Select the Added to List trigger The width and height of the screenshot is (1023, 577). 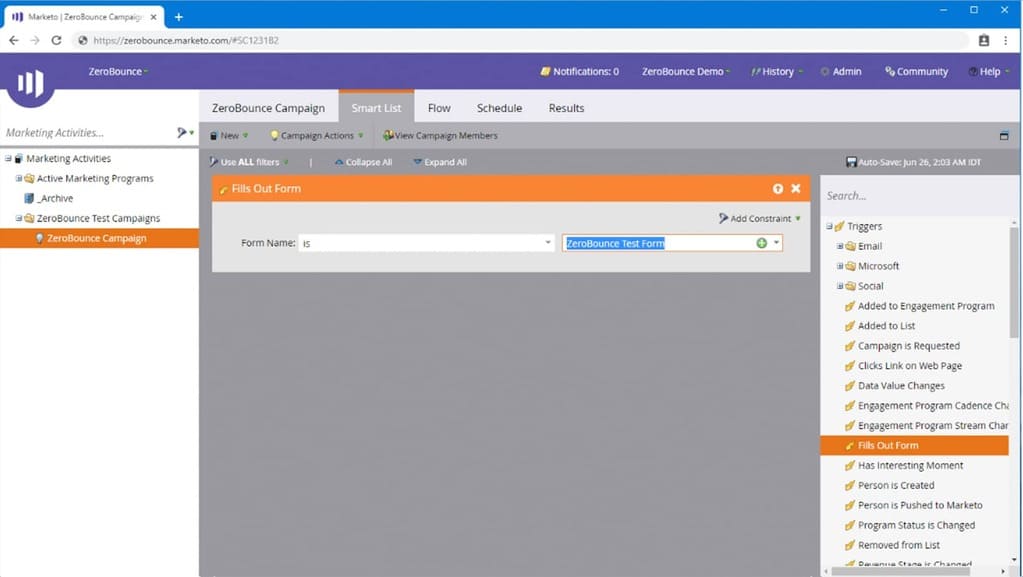886,326
